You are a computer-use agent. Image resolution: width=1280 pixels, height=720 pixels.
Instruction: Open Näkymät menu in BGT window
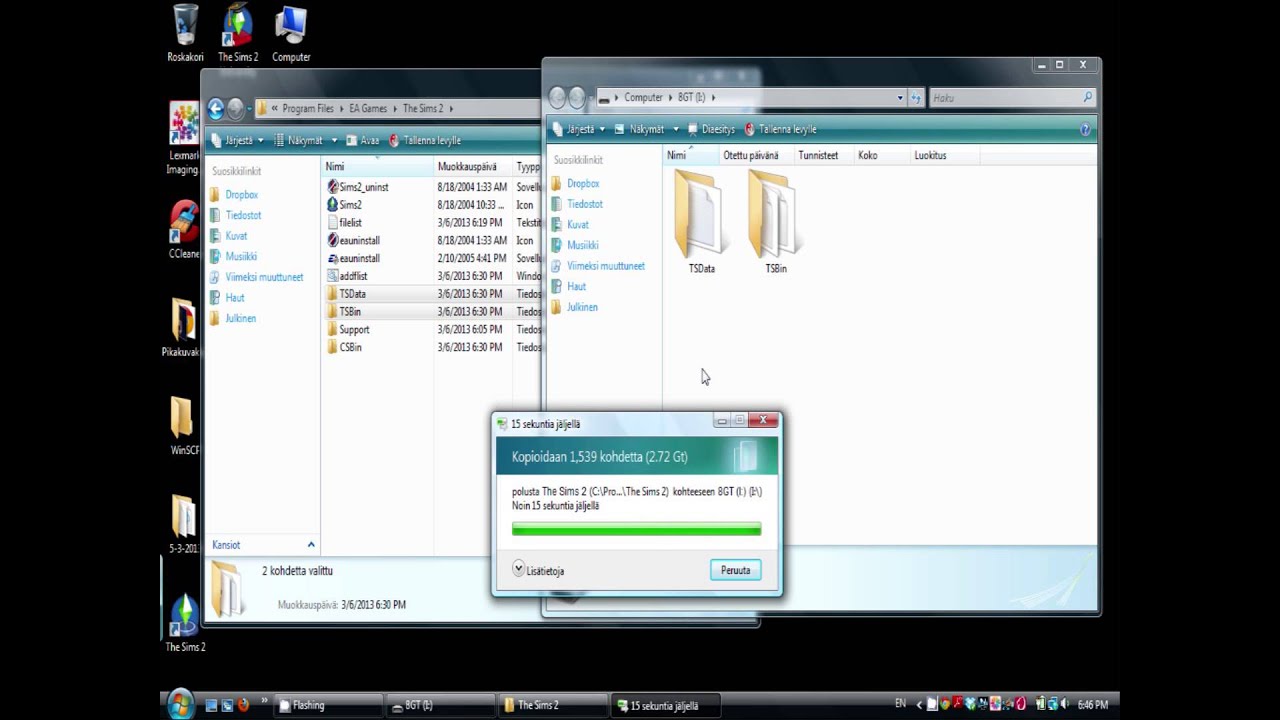[x=645, y=129]
